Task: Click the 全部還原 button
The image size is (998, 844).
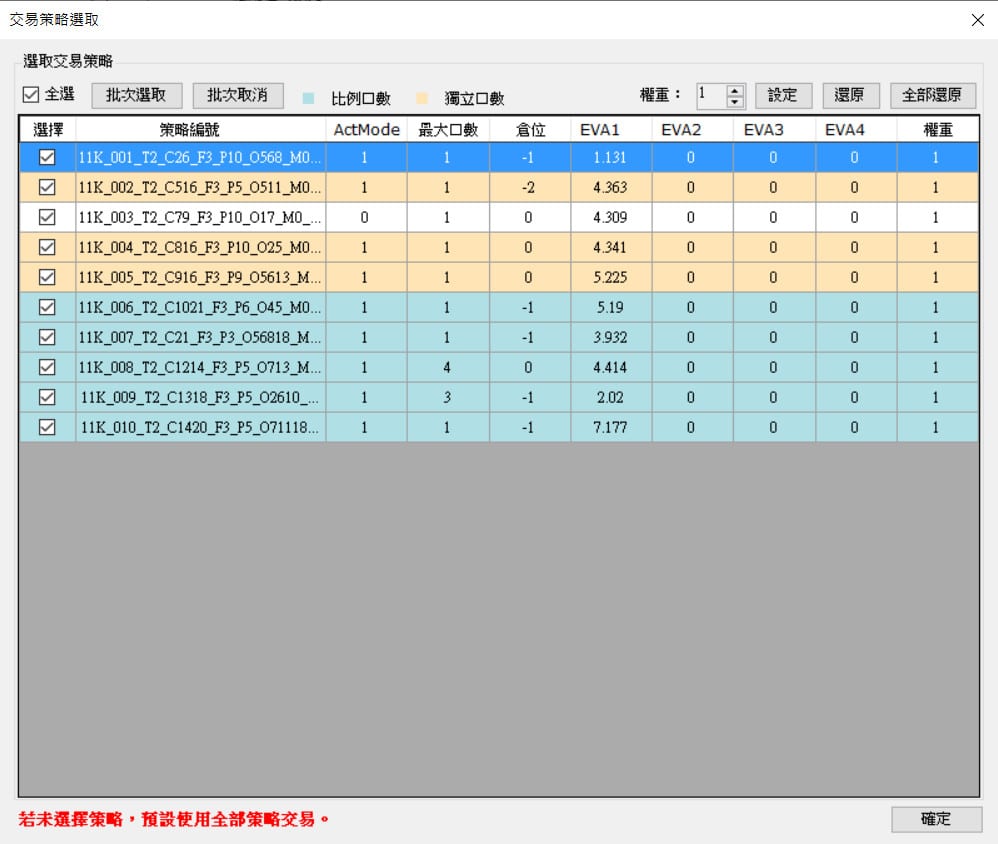Action: click(x=933, y=95)
